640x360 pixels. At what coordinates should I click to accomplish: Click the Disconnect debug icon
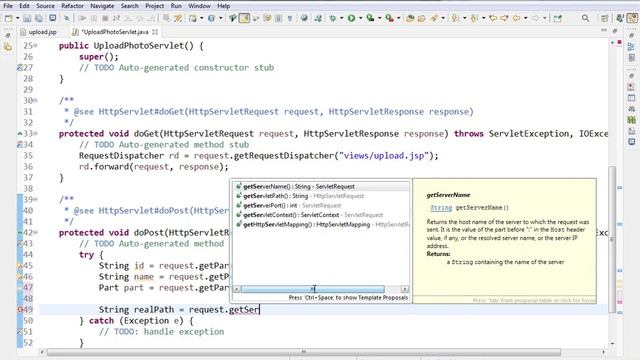pos(116,18)
